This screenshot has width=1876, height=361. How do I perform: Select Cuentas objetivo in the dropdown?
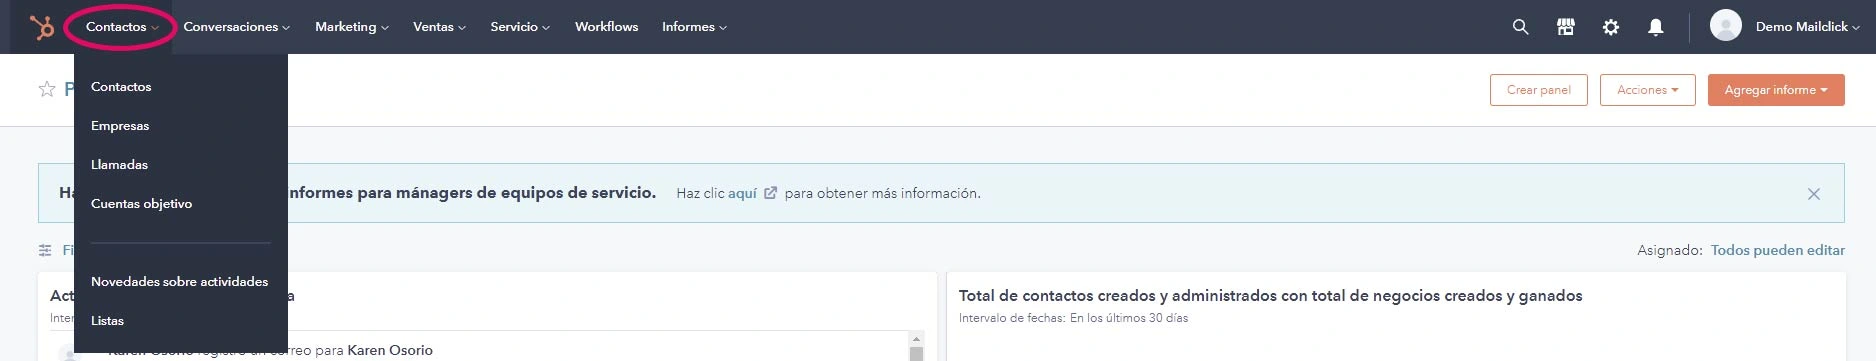coord(141,204)
